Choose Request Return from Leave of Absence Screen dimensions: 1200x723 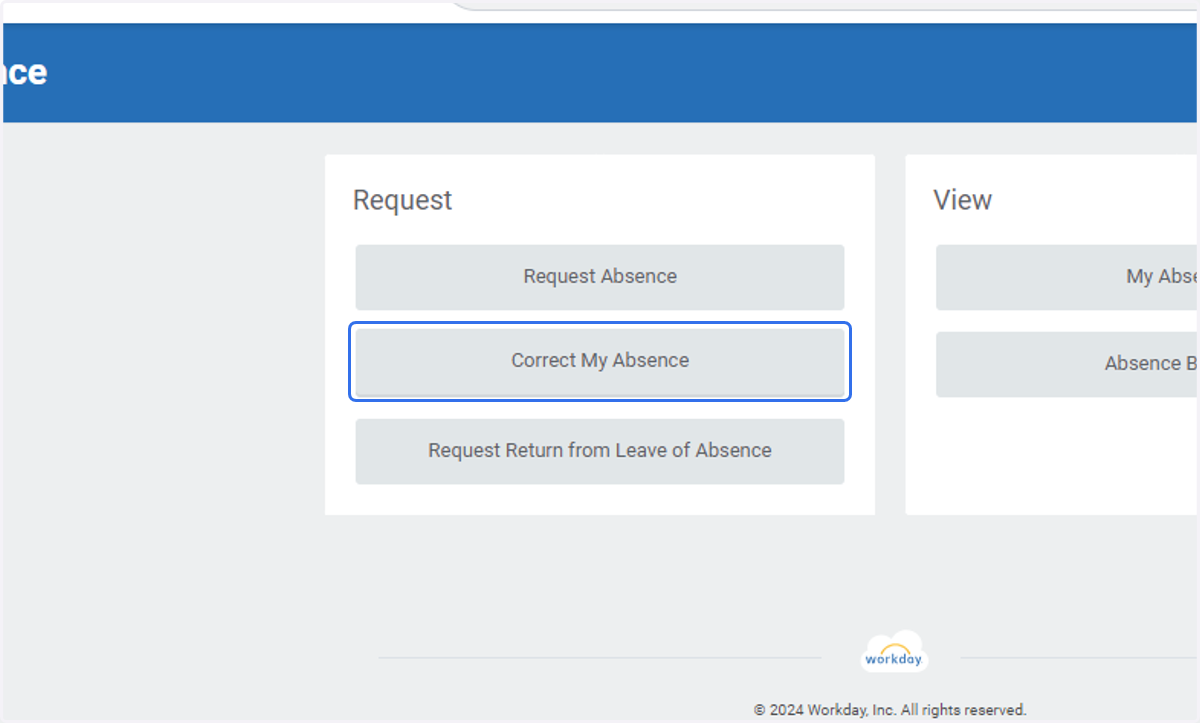[x=600, y=451]
